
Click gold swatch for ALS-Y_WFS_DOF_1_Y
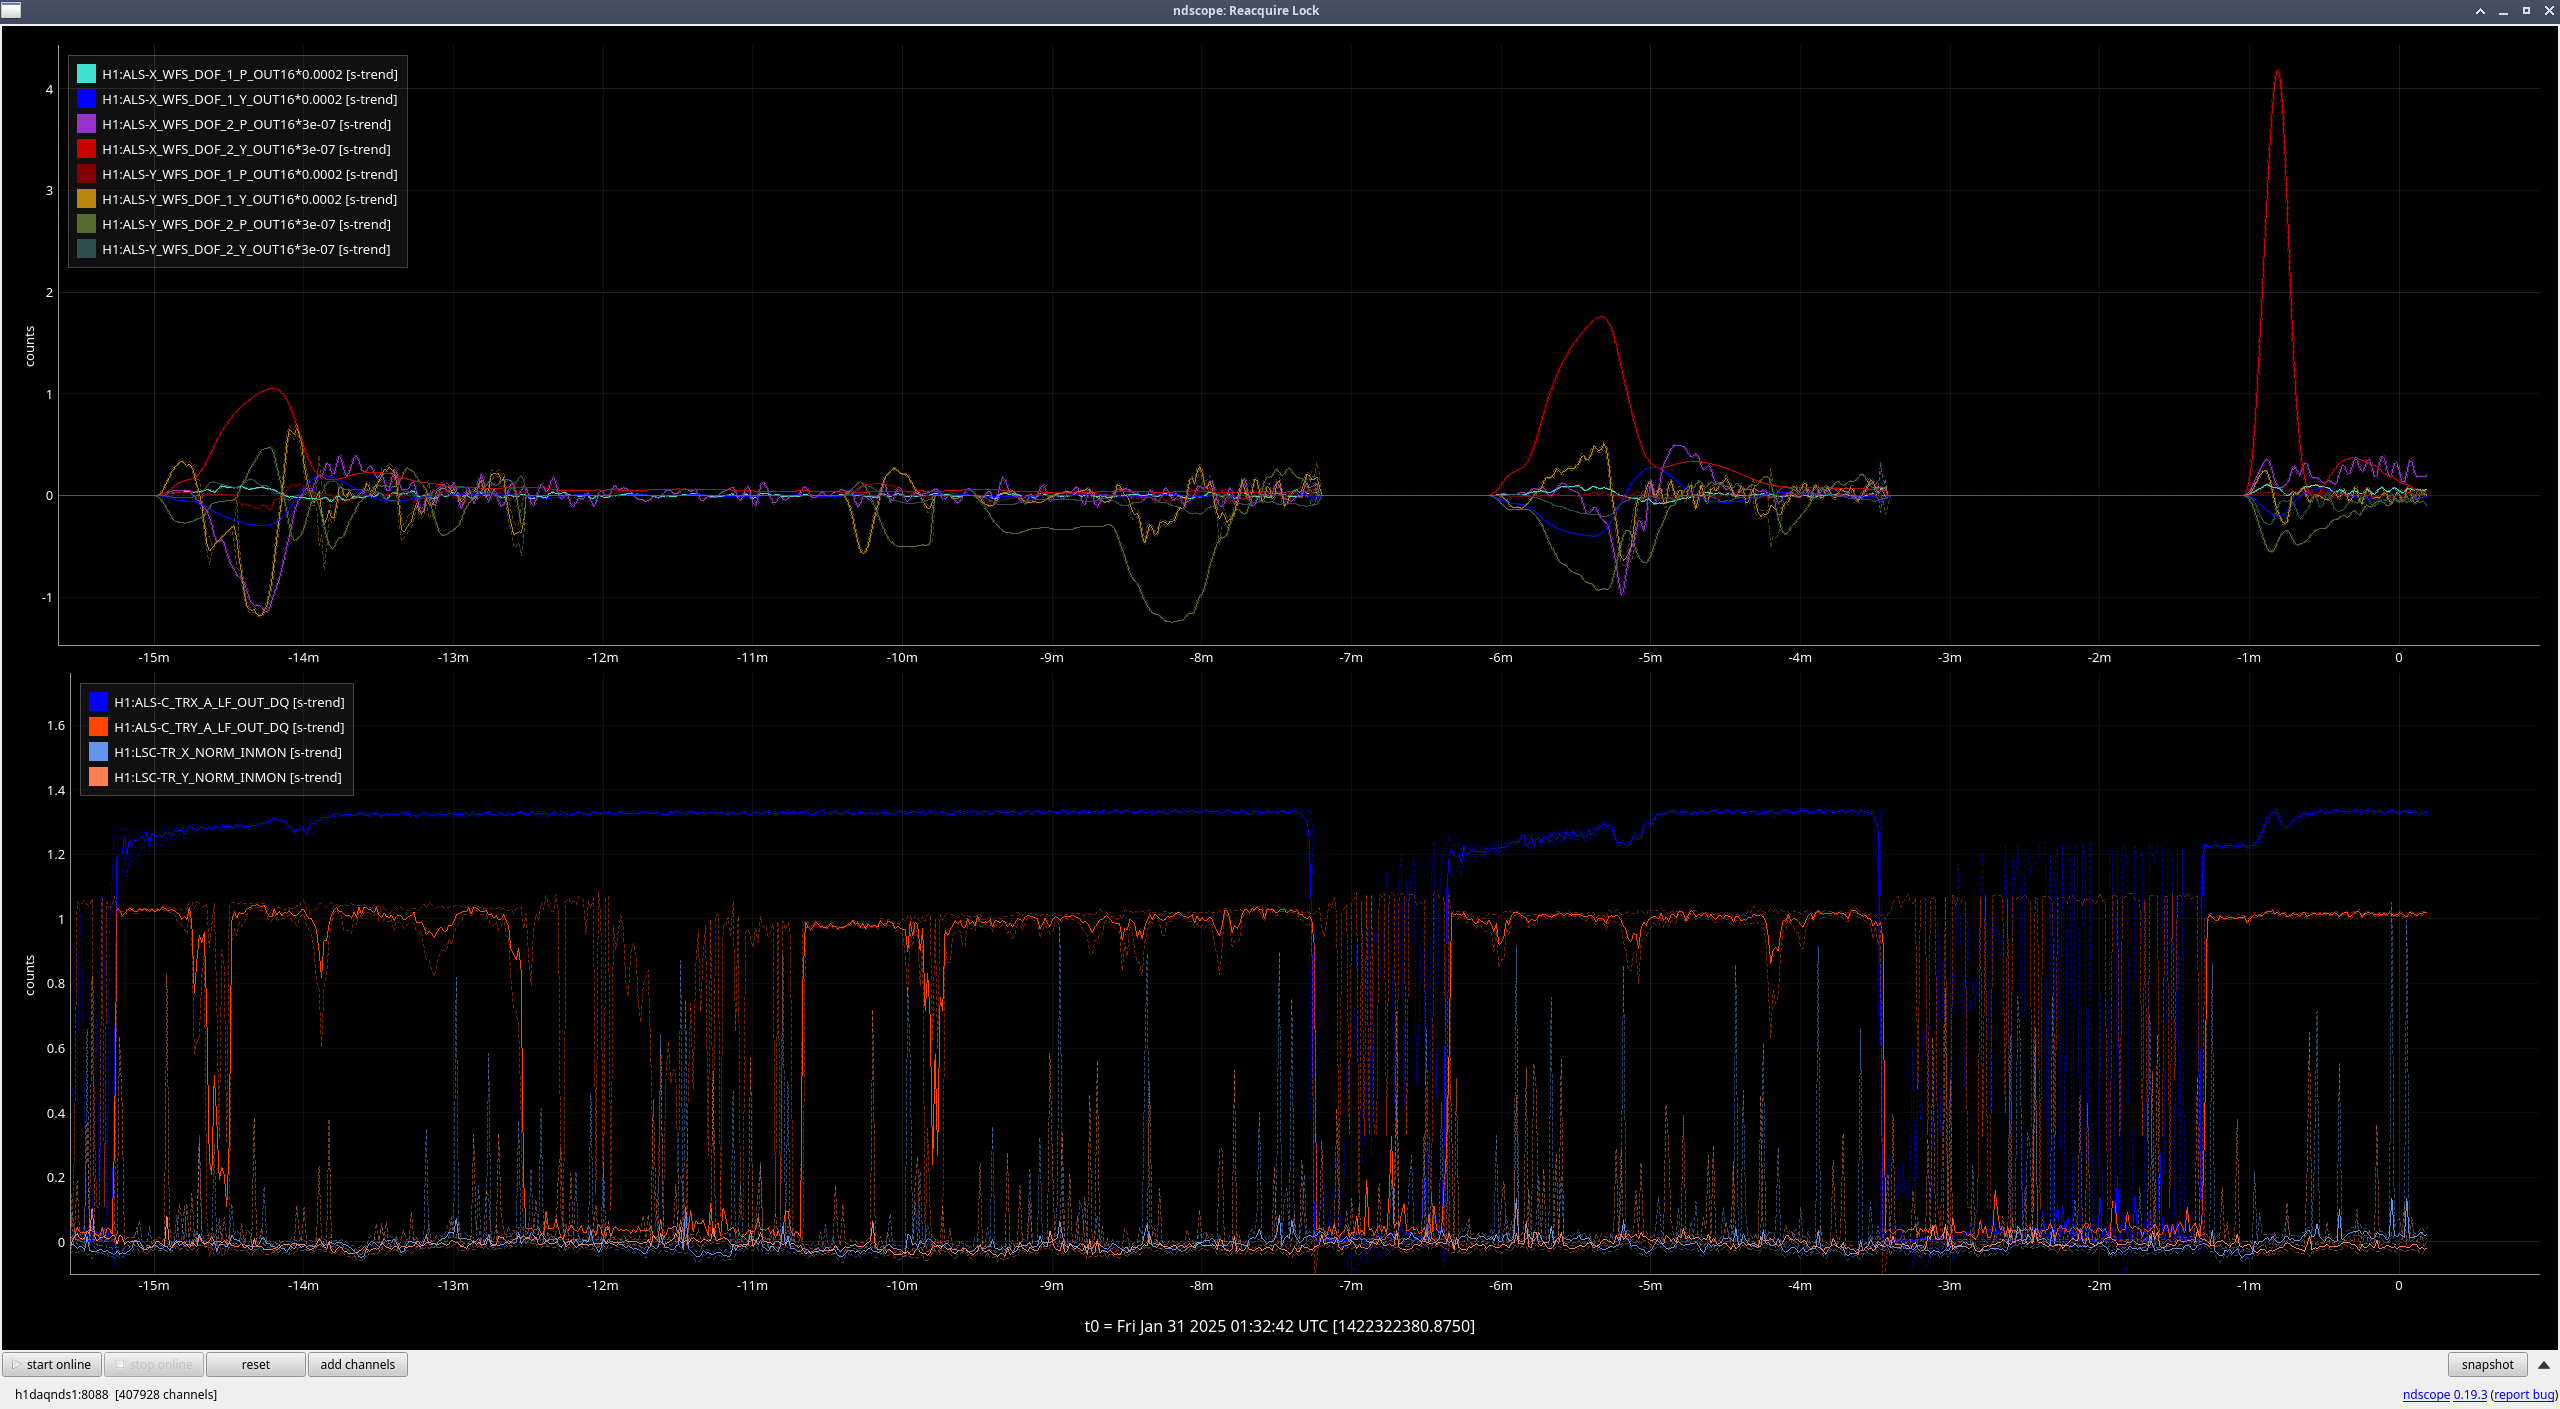tap(86, 199)
